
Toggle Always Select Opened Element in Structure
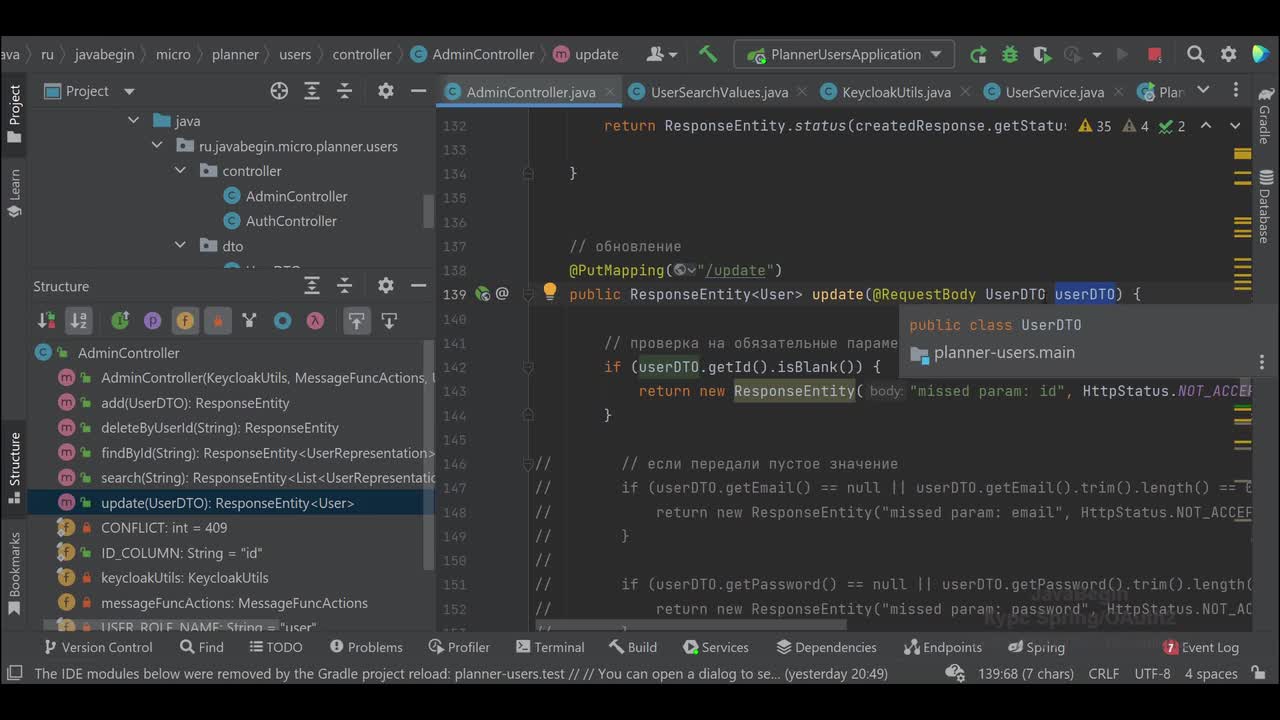point(357,321)
